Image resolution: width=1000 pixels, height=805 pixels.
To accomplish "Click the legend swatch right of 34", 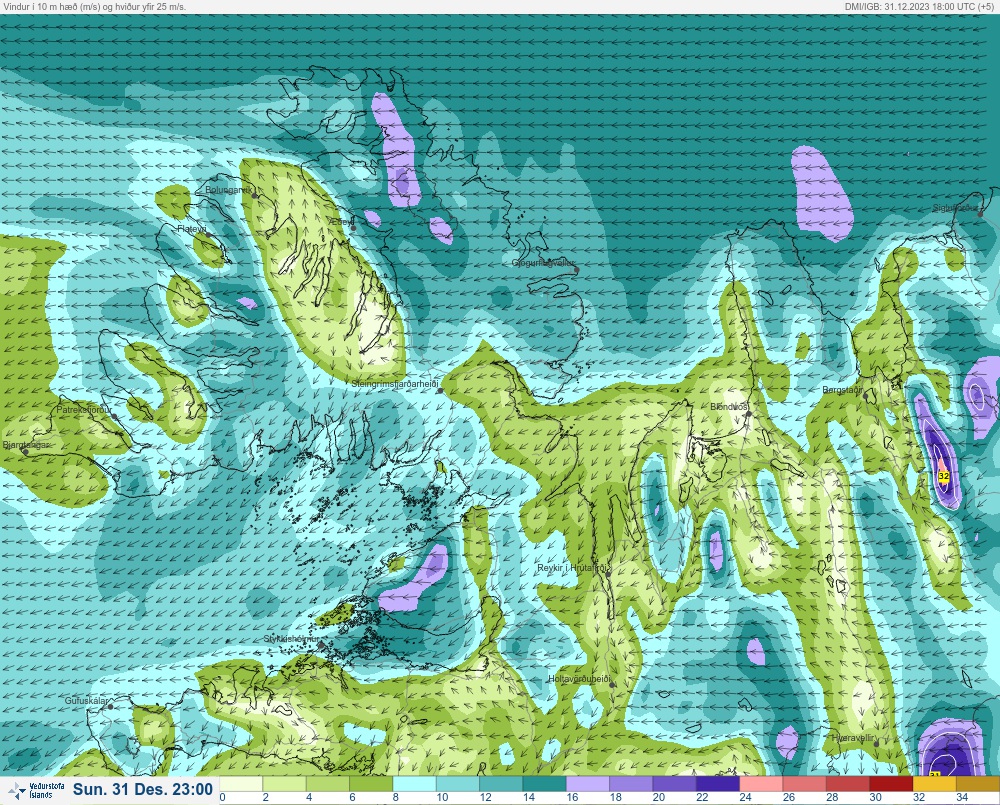I will pyautogui.click(x=978, y=783).
